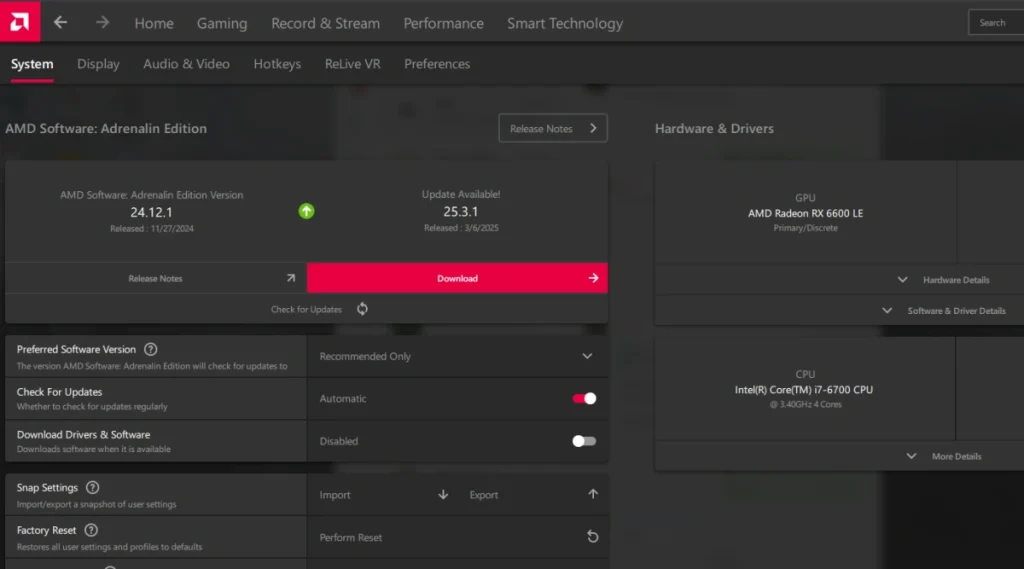Click the chevron in top Release Notes button
This screenshot has height=569, width=1024.
pyautogui.click(x=593, y=128)
